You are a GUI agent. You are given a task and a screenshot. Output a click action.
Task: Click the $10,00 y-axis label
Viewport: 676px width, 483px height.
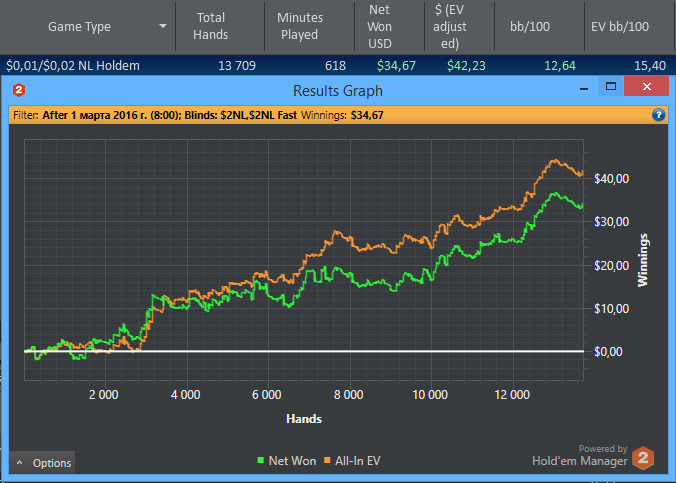[x=611, y=309]
